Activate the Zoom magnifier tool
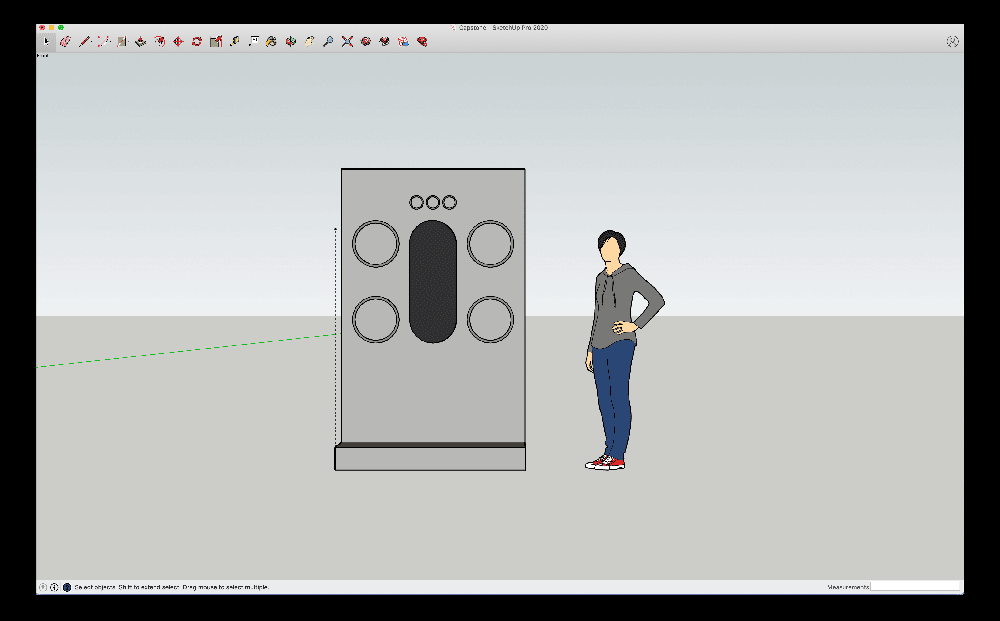The width and height of the screenshot is (1000, 621). (x=328, y=41)
